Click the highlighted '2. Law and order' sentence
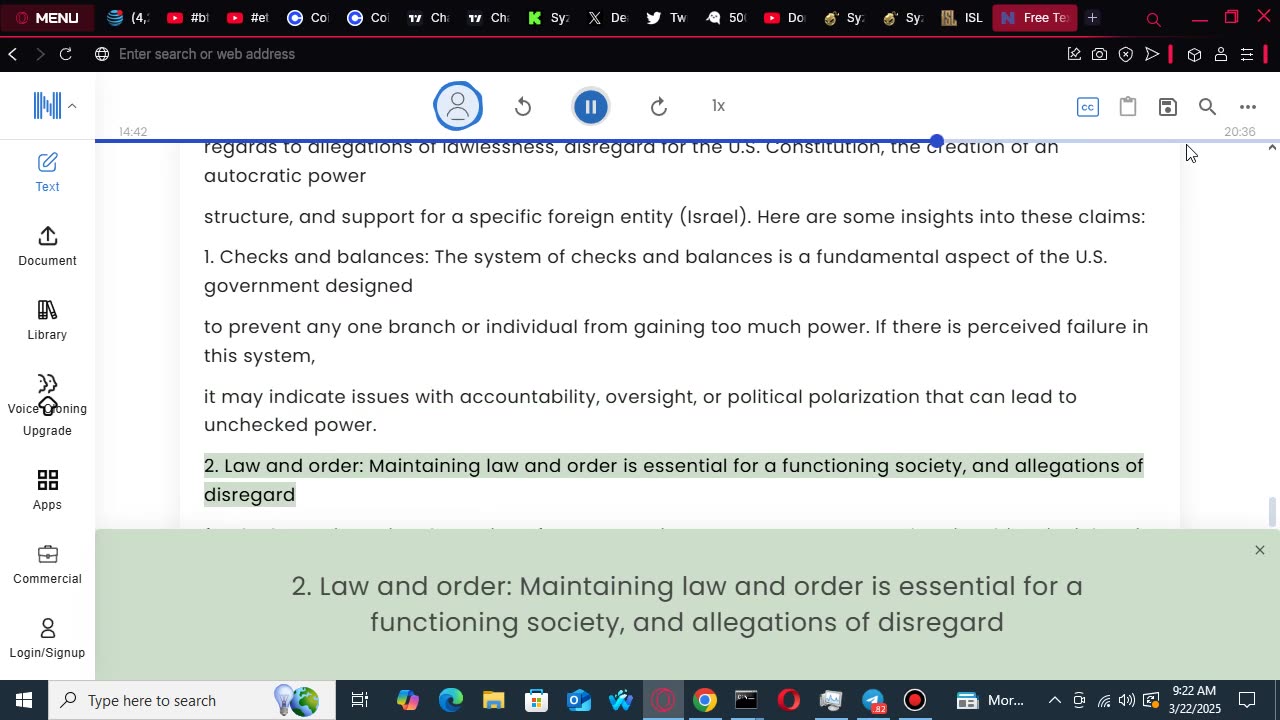 (673, 480)
